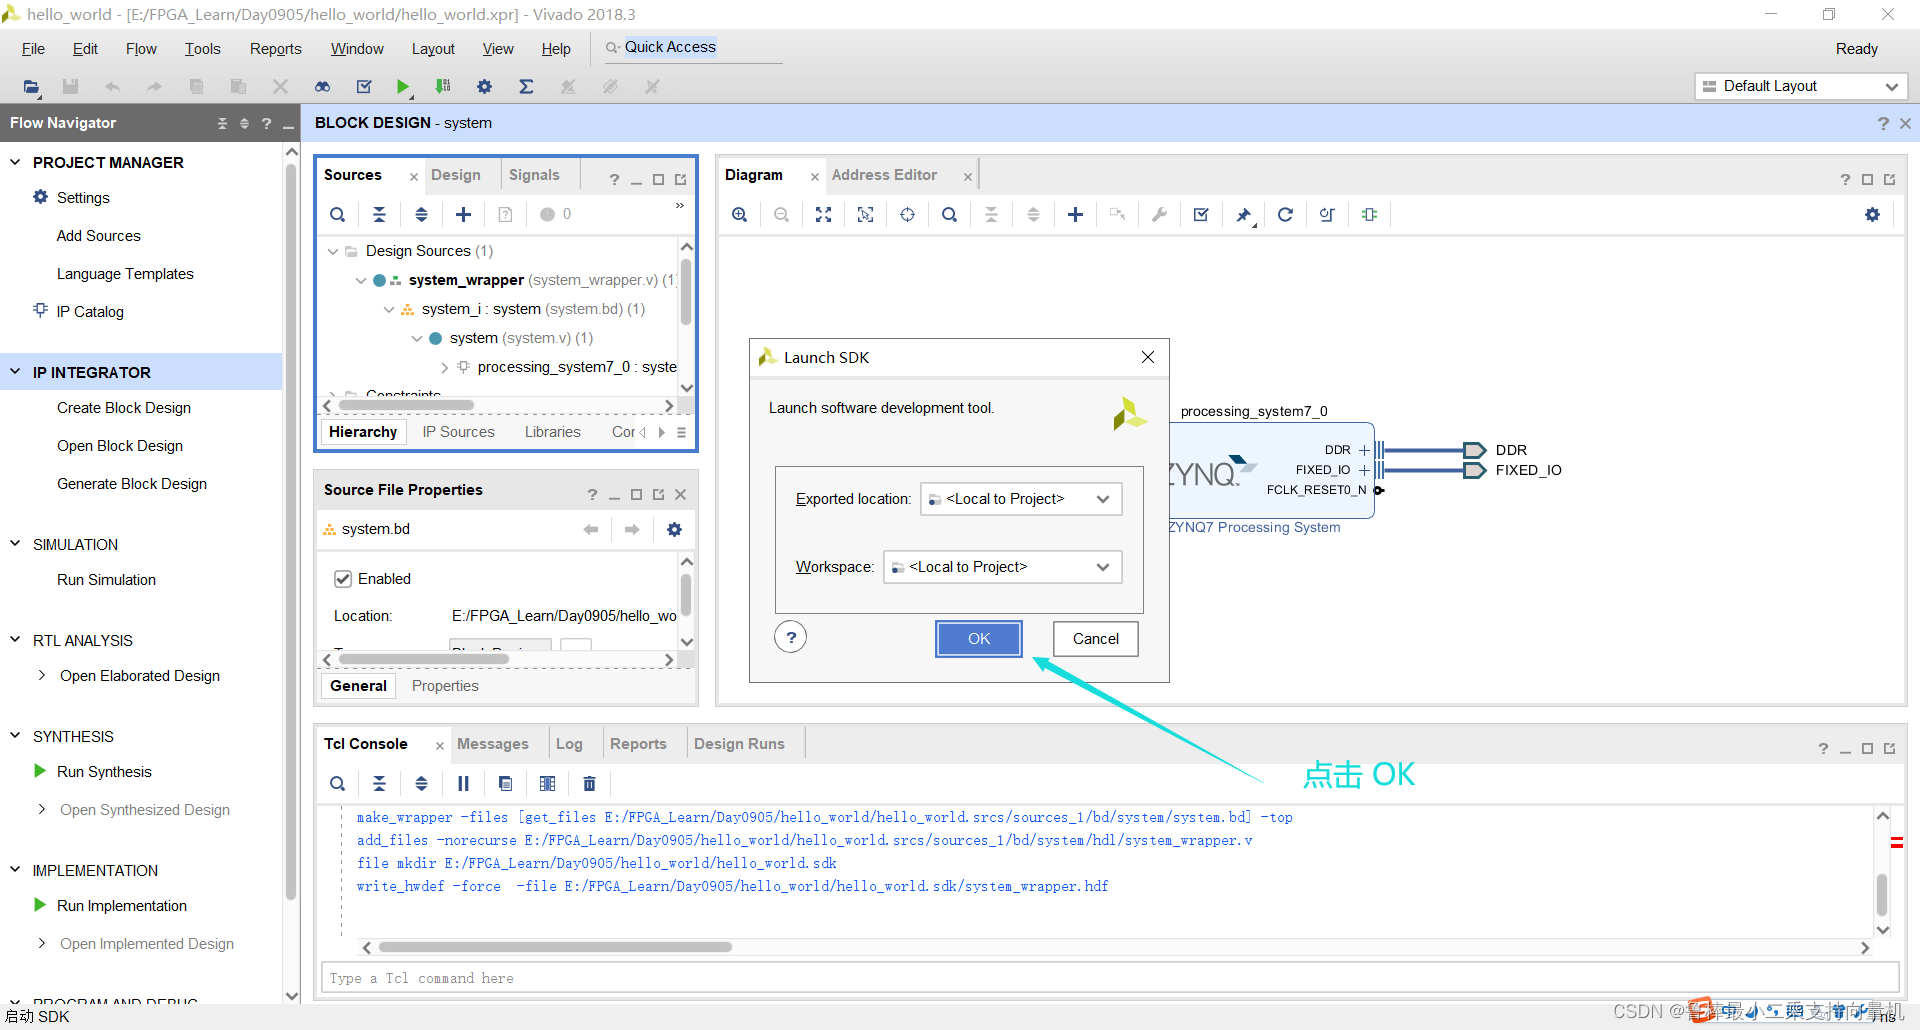The image size is (1920, 1030).
Task: Open Diagram settings gear
Action: (1872, 214)
